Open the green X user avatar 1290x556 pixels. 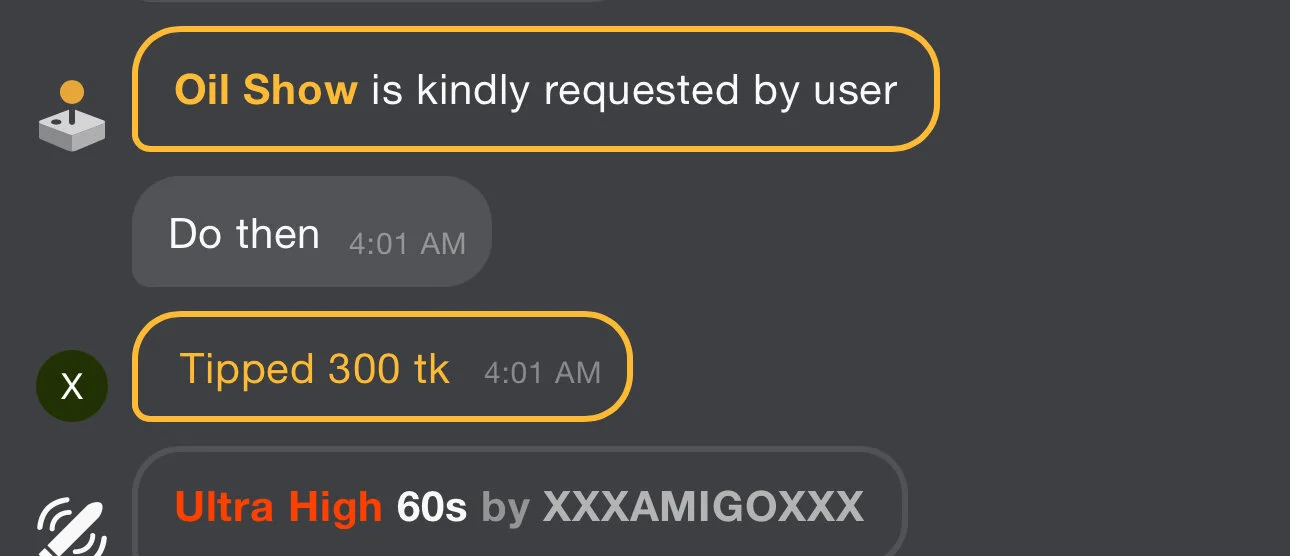point(72,385)
